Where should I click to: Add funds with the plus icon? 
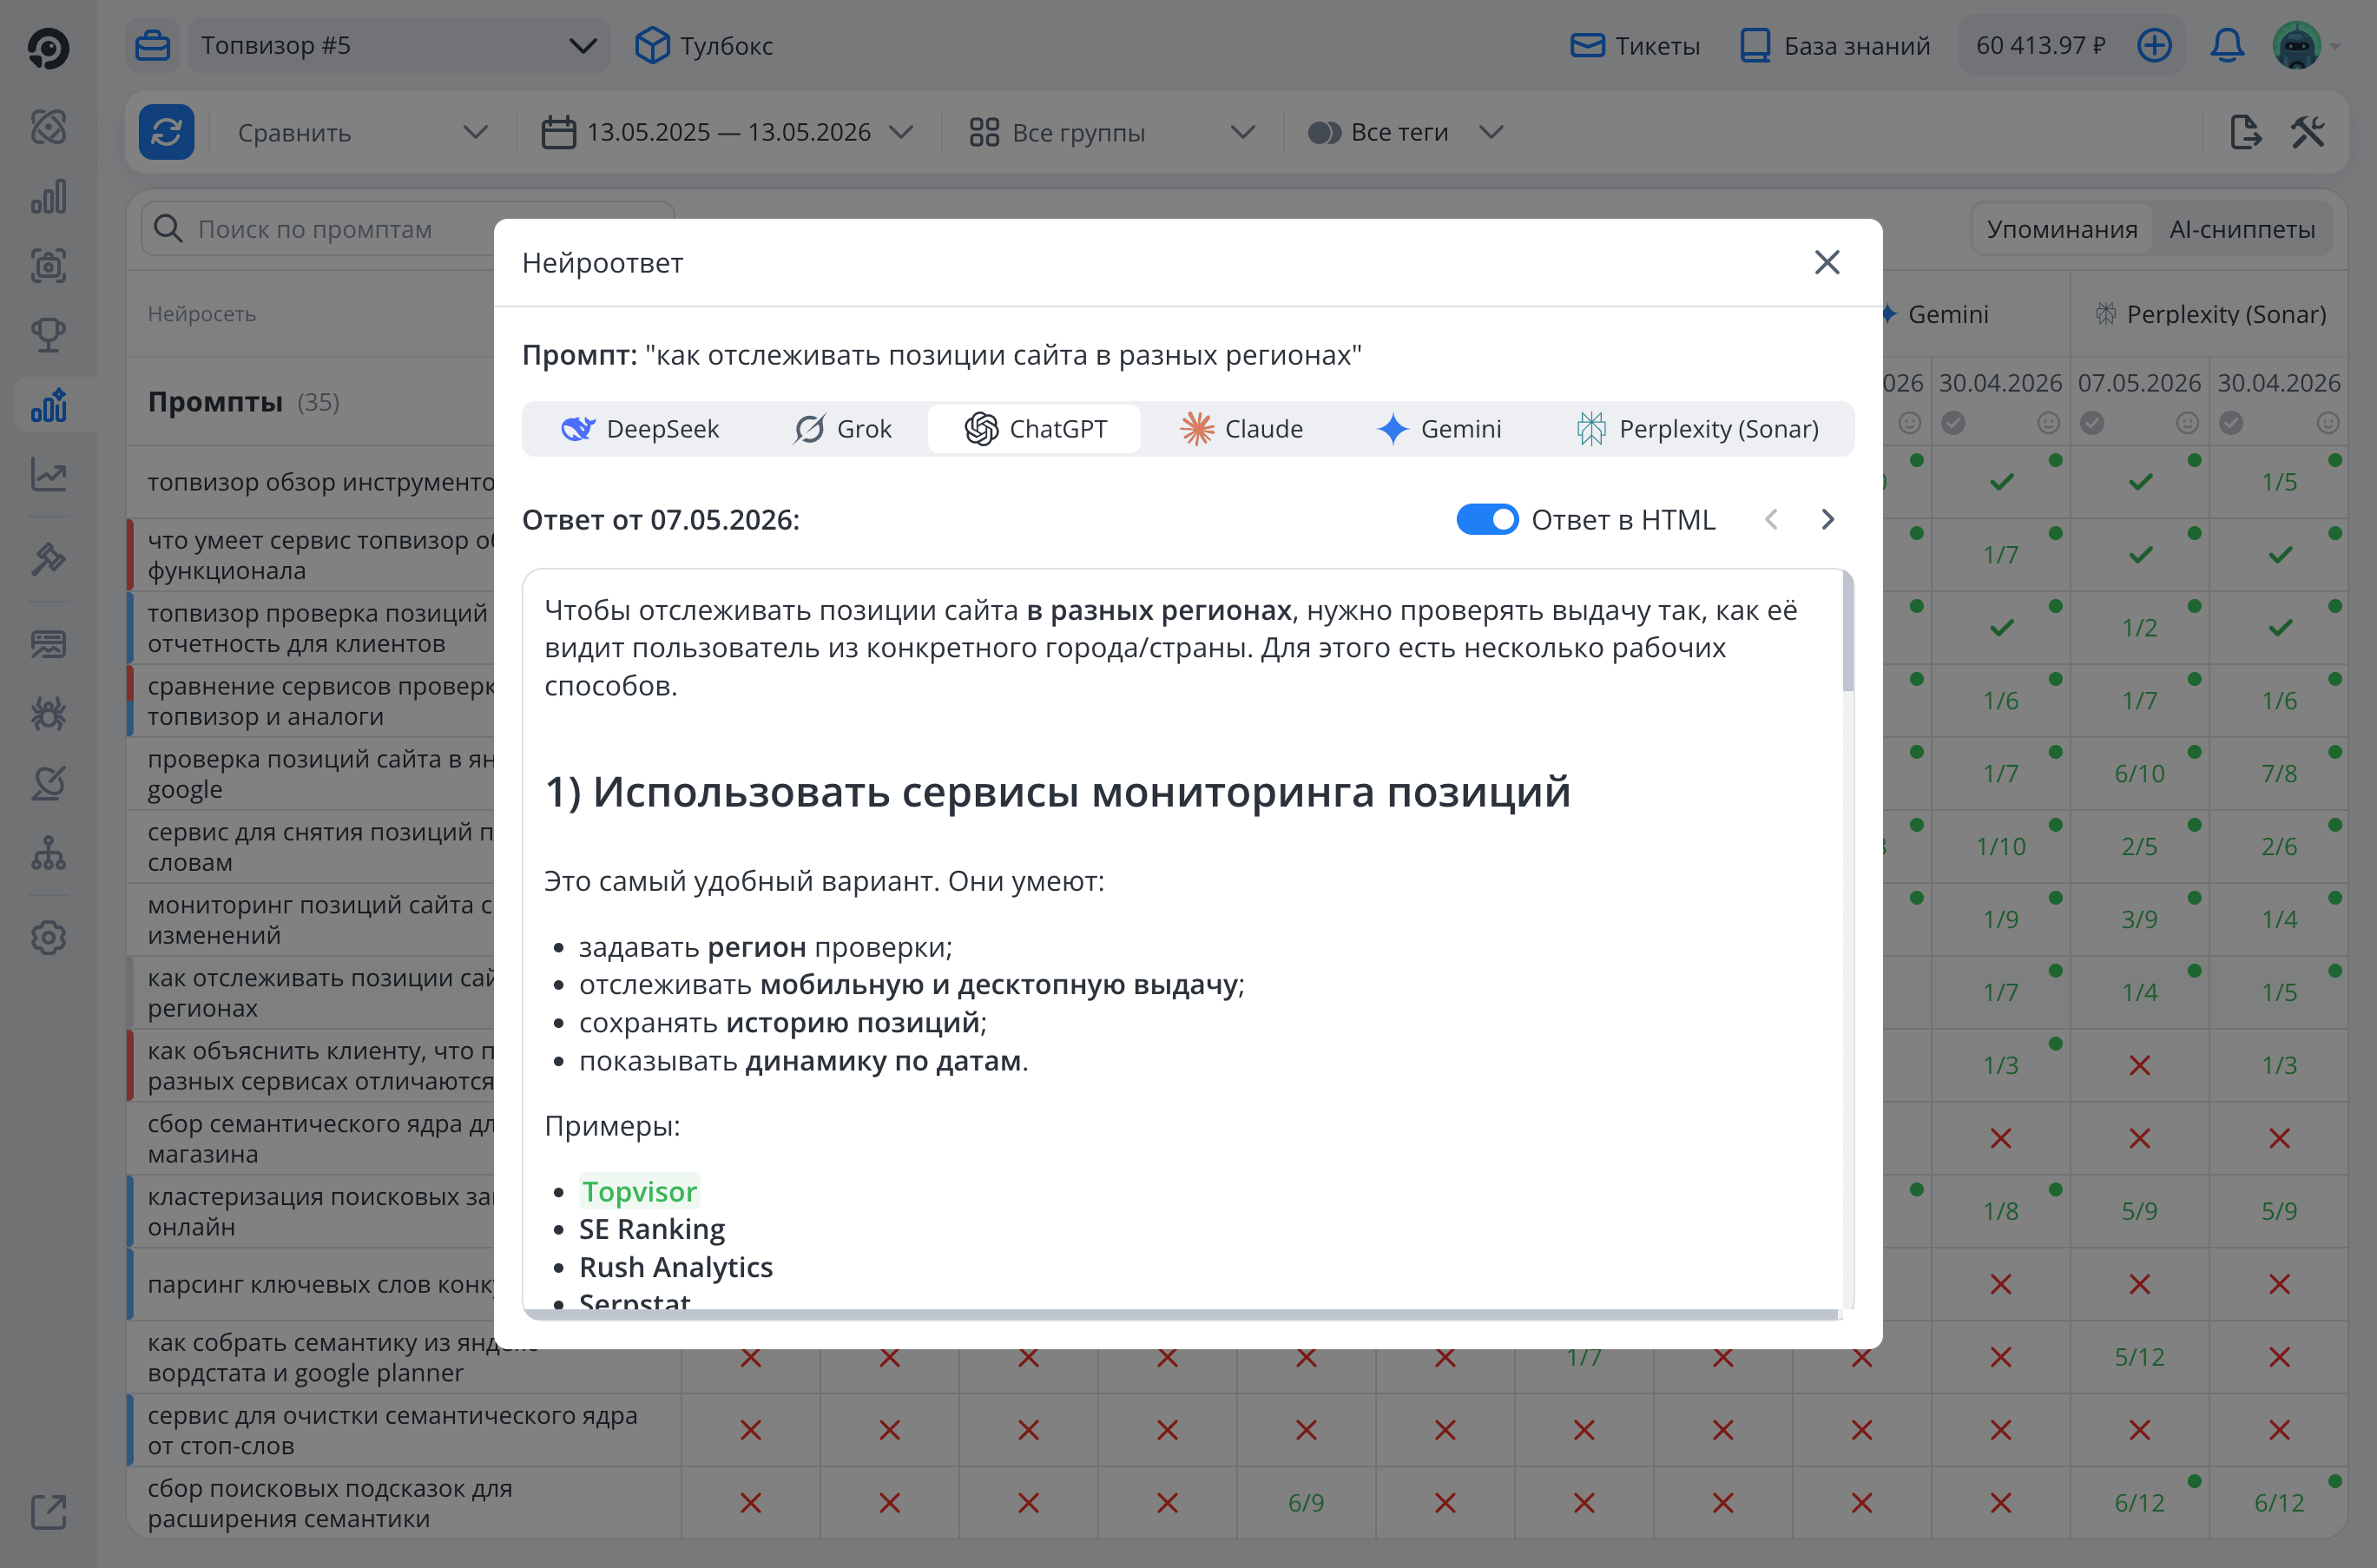coord(2154,46)
